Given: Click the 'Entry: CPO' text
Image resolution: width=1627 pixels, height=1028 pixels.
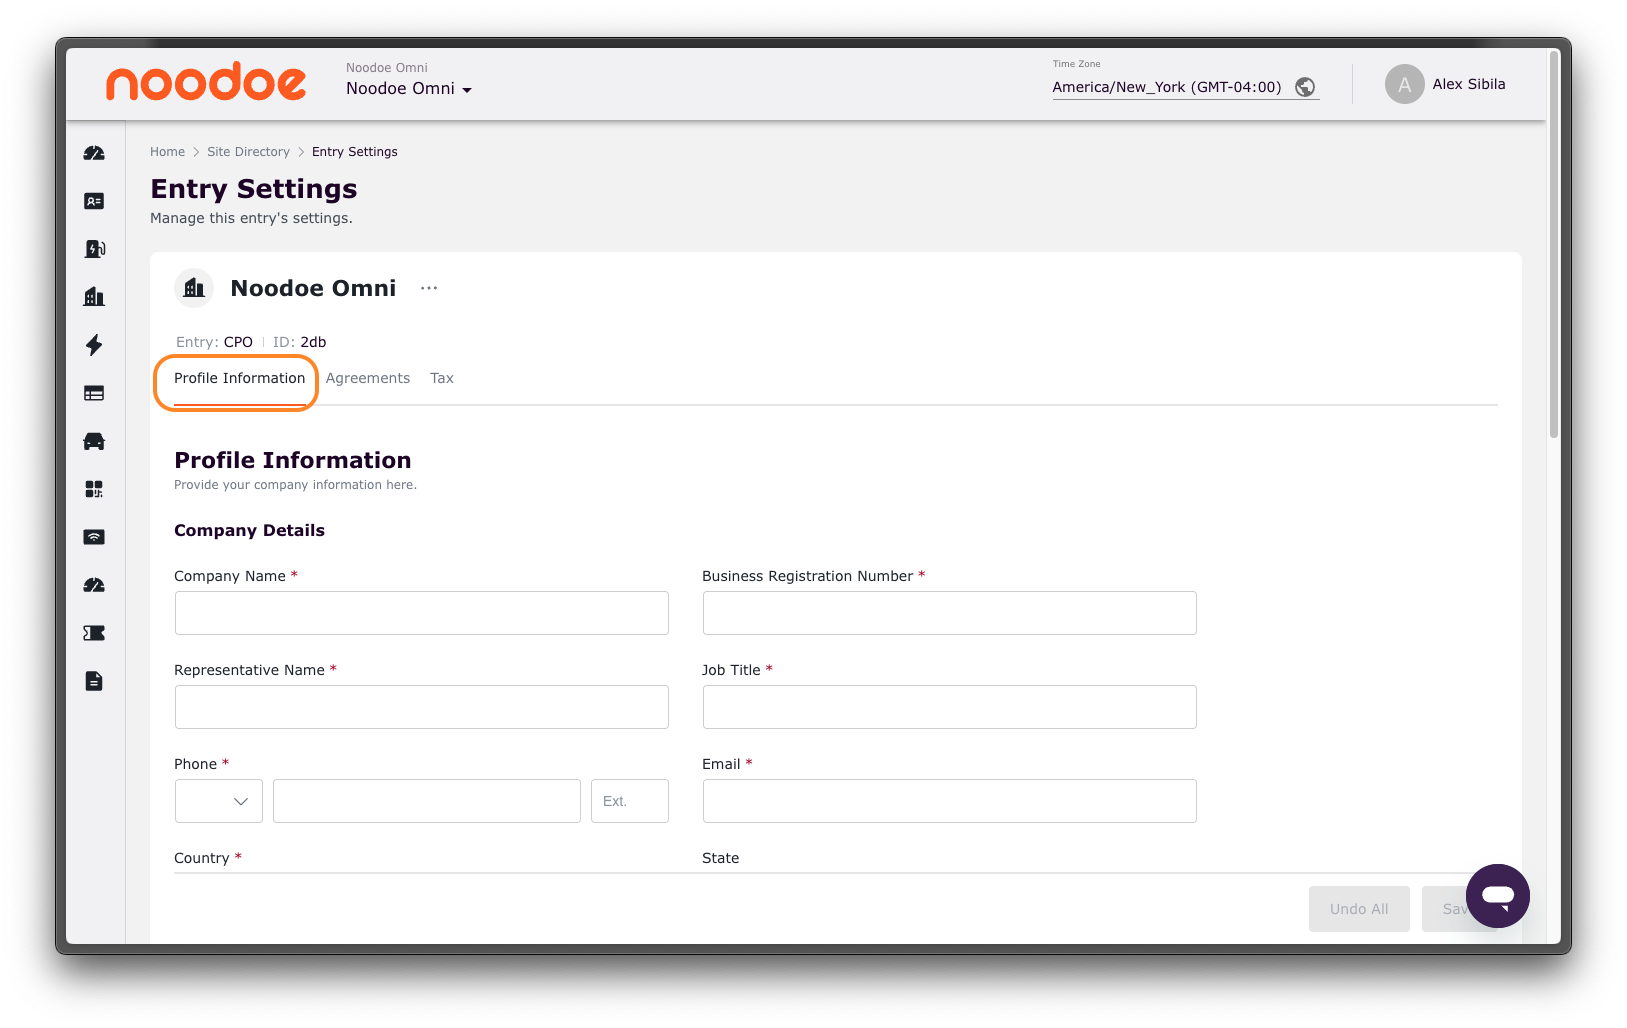Looking at the screenshot, I should (x=214, y=342).
